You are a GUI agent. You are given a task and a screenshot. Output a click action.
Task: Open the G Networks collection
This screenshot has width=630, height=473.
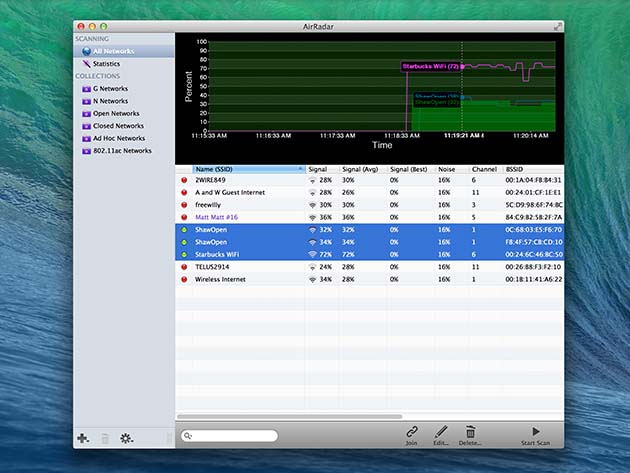(110, 88)
